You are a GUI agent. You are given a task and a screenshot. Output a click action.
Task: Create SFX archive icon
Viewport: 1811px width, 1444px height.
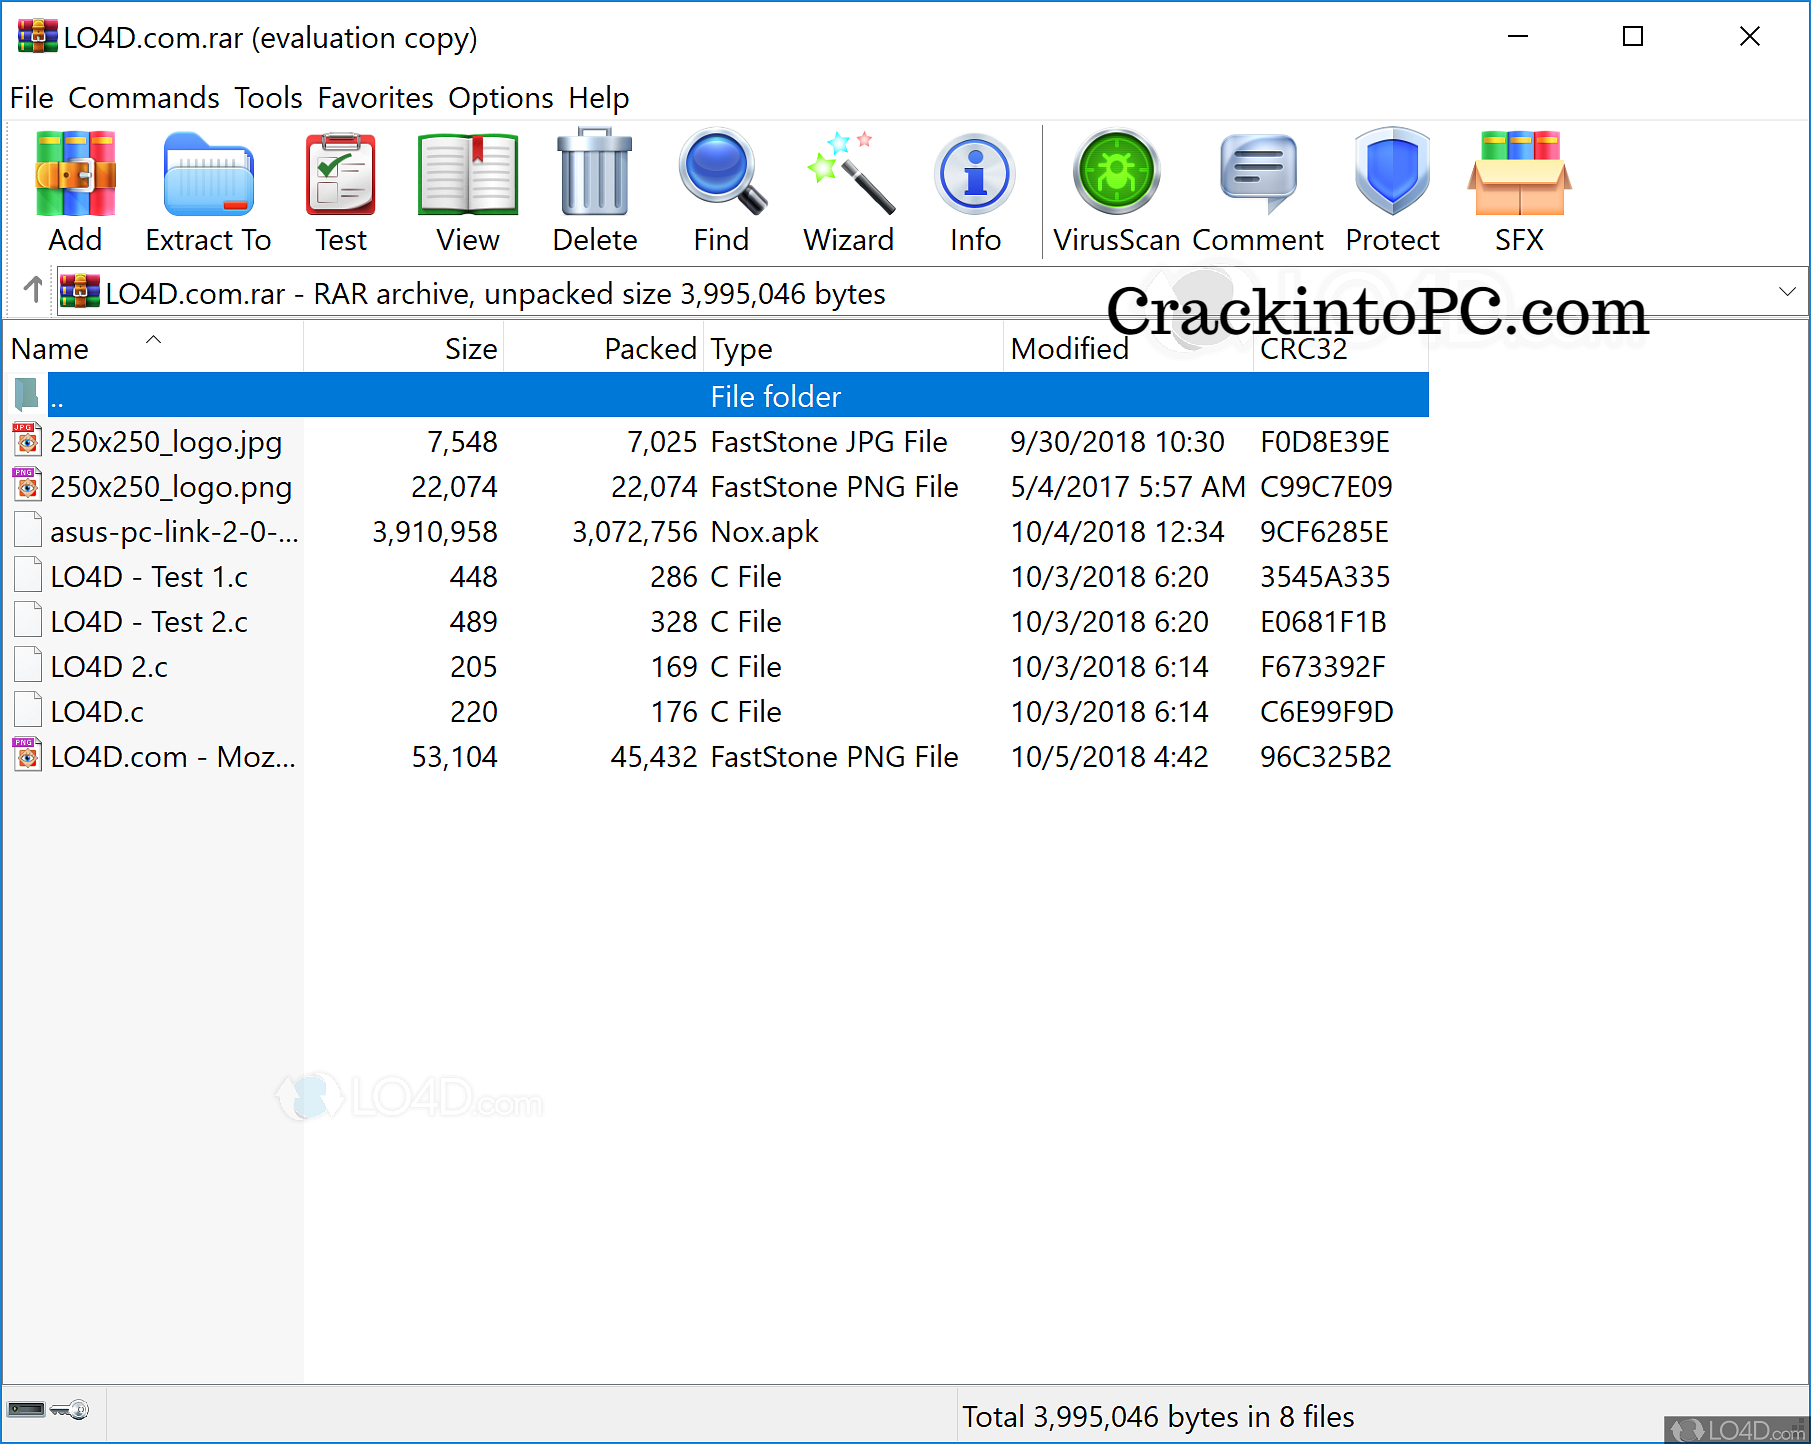coord(1519,174)
